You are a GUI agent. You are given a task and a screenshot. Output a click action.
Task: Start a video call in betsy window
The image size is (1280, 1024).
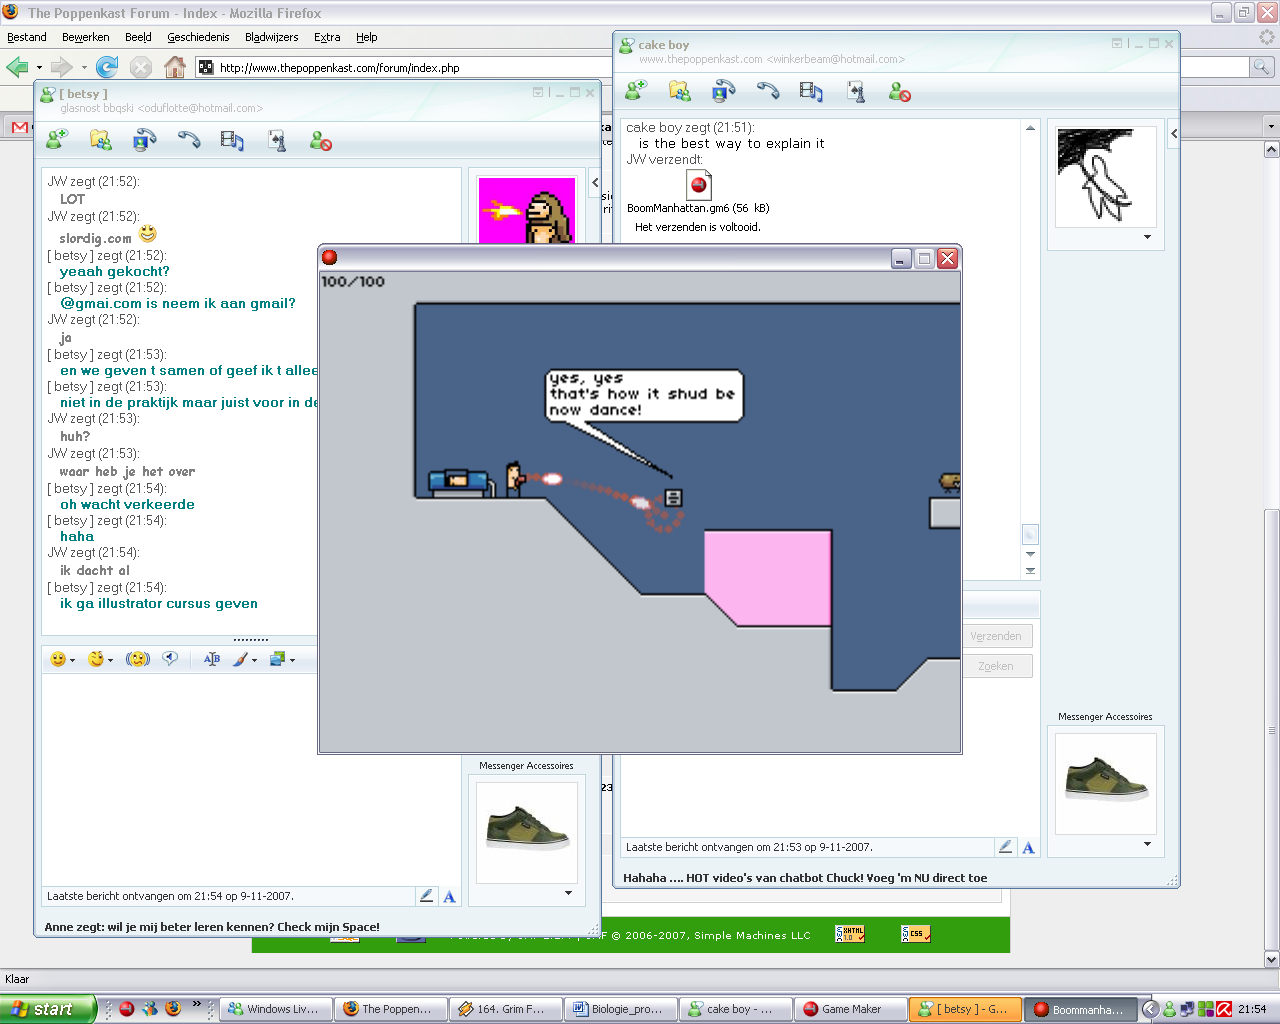[145, 141]
